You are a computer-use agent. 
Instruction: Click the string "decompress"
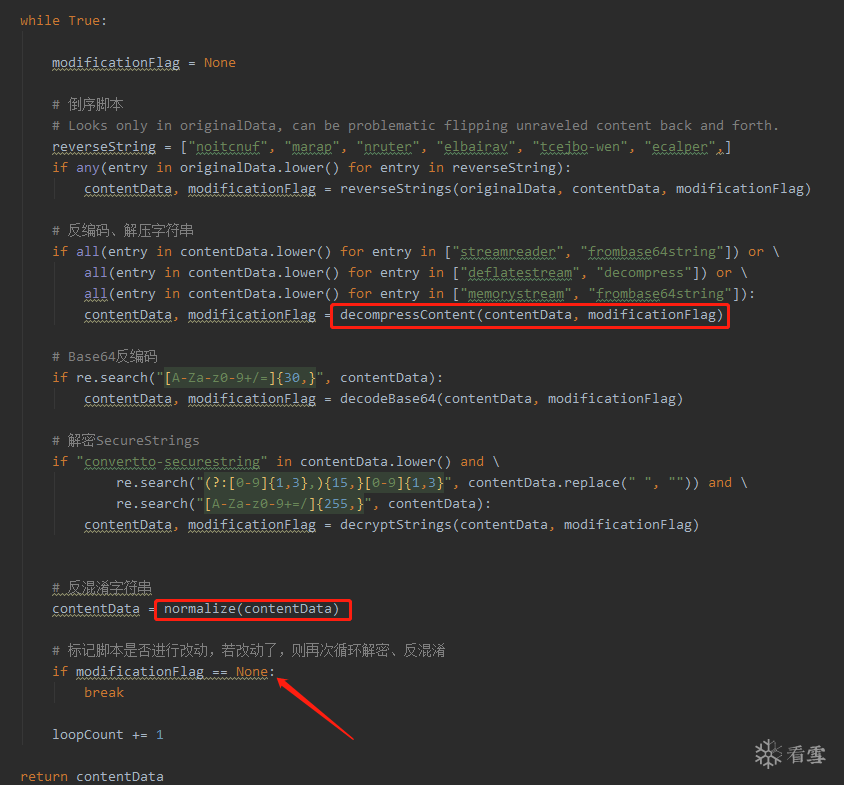pyautogui.click(x=644, y=273)
